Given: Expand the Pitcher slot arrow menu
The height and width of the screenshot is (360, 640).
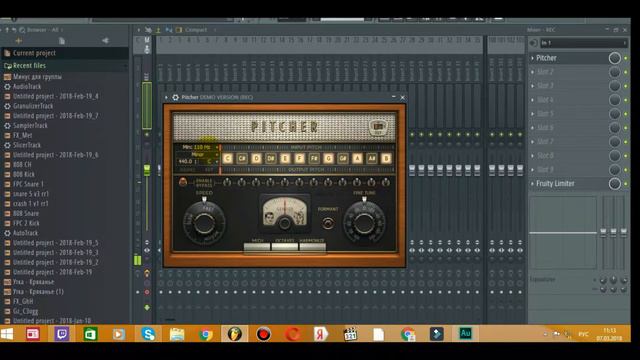Looking at the screenshot, I should 532,58.
